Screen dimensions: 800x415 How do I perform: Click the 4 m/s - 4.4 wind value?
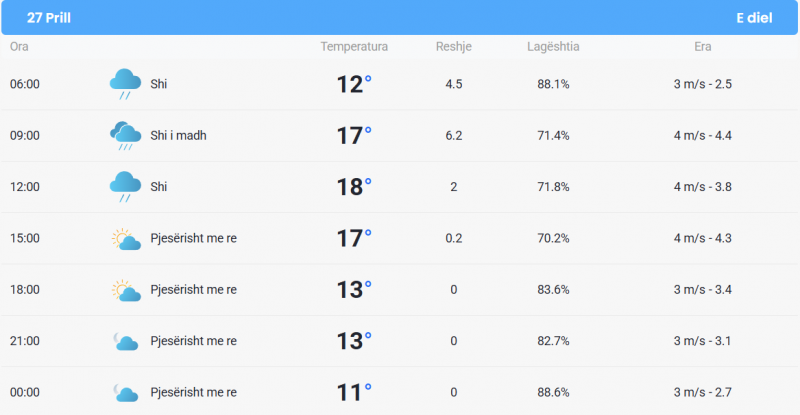[703, 135]
